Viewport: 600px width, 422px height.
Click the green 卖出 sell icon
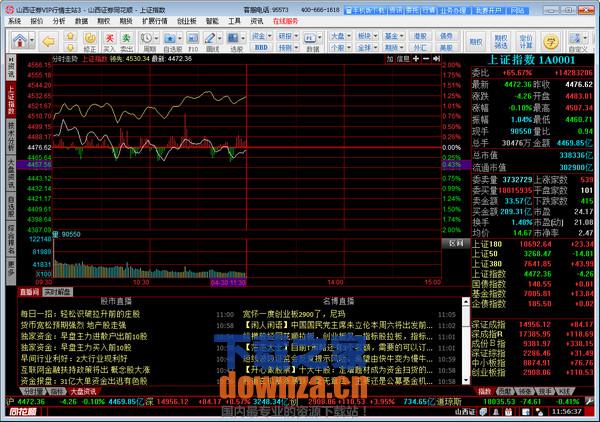(x=126, y=41)
